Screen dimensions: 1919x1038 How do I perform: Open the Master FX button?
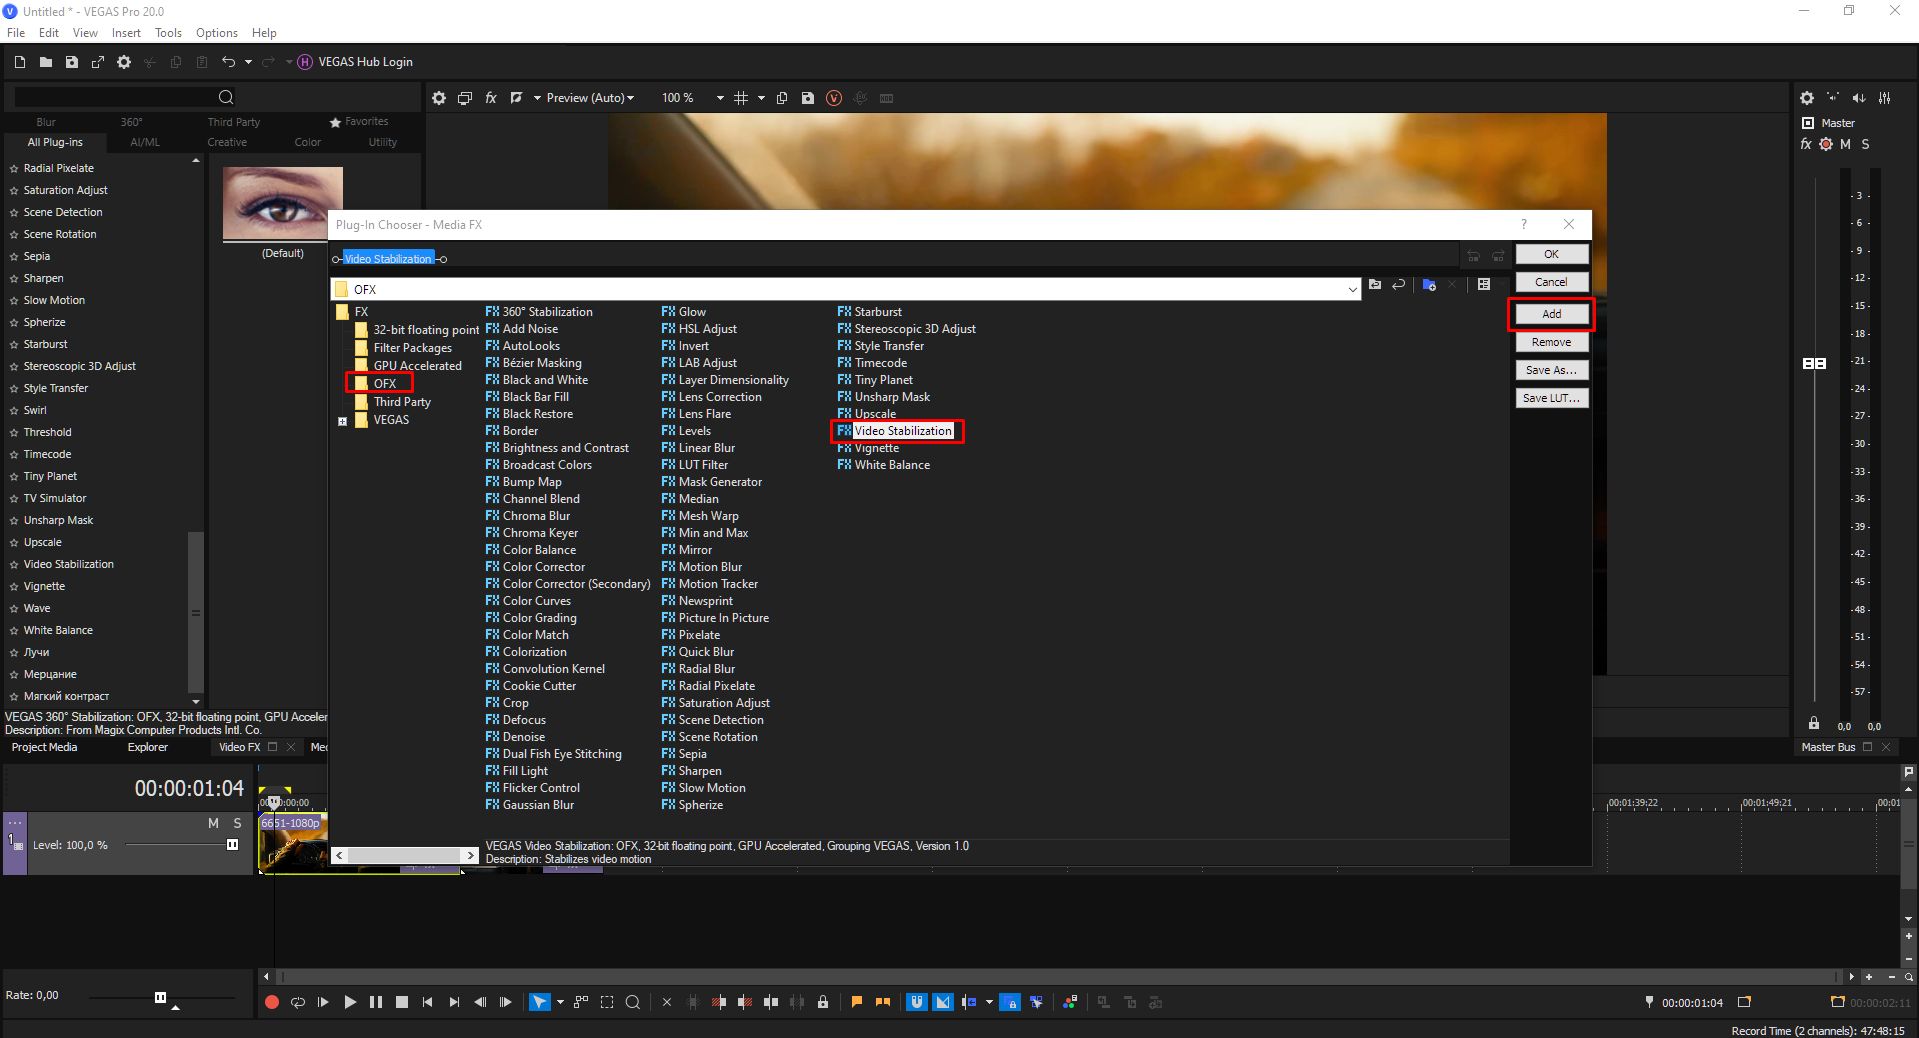point(1806,144)
